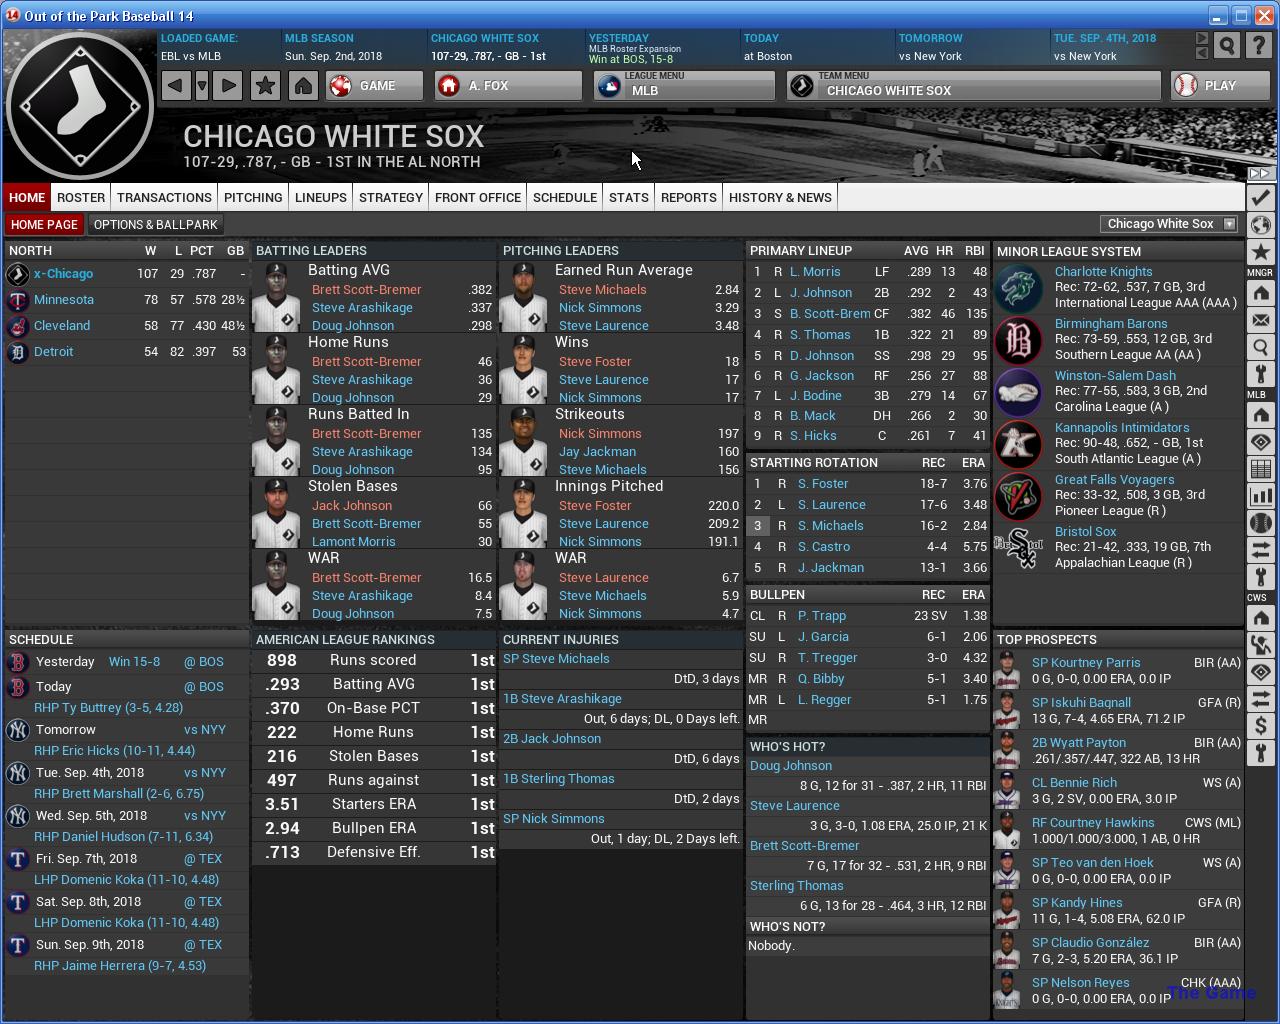Click the back navigation arrow
Viewport: 1280px width, 1024px height.
point(175,86)
